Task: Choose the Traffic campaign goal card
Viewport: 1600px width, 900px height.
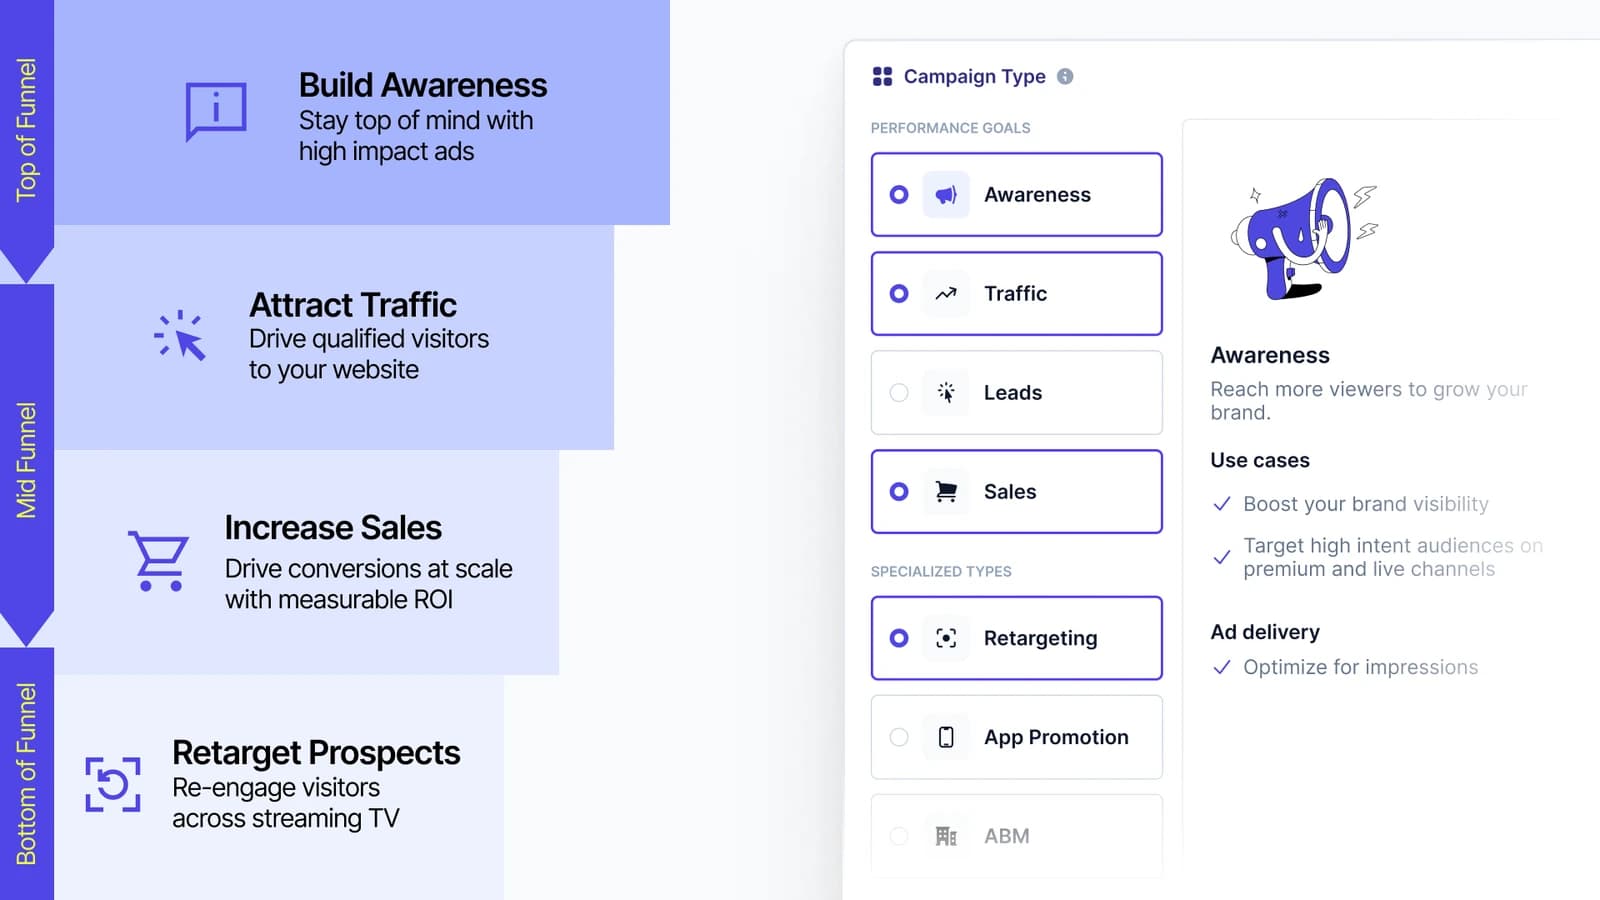Action: coord(1017,294)
